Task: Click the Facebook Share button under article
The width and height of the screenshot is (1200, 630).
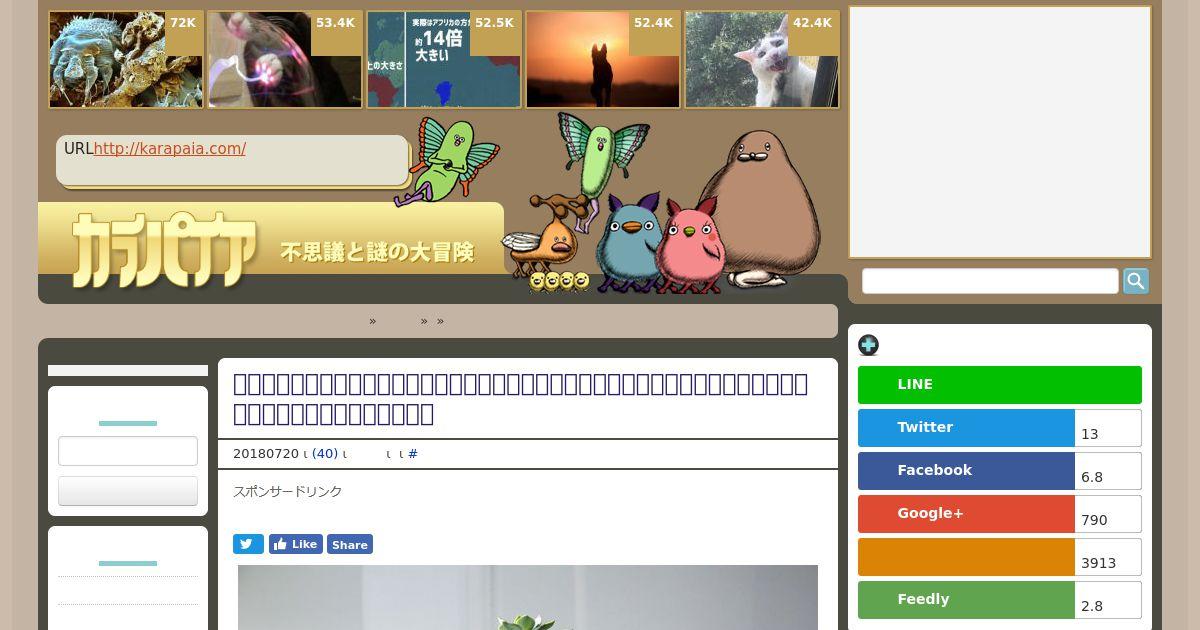Action: point(350,544)
